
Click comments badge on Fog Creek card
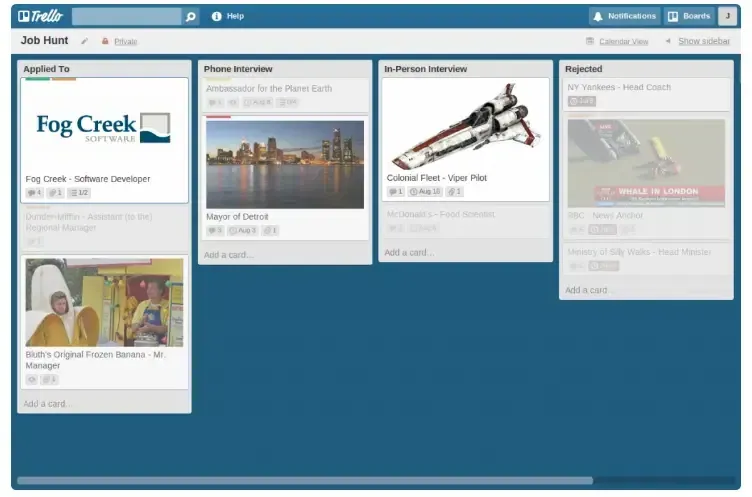[34, 193]
